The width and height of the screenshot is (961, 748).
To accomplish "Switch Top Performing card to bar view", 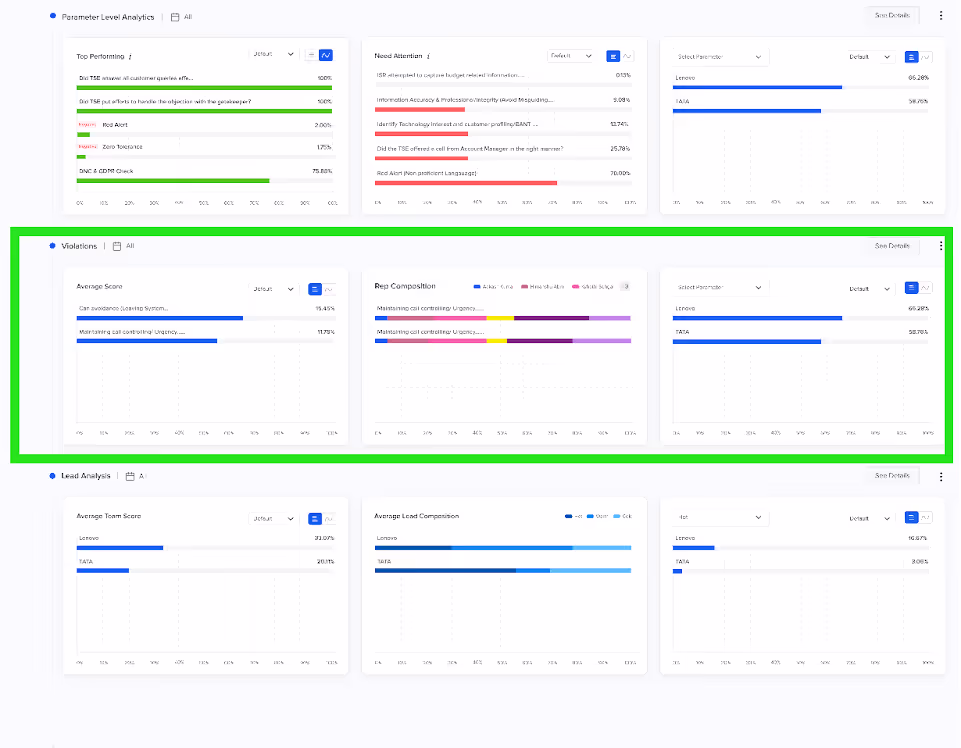I will point(311,55).
